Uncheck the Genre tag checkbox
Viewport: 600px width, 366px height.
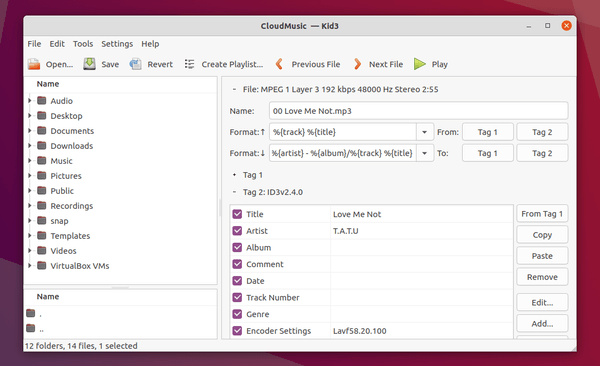point(237,314)
